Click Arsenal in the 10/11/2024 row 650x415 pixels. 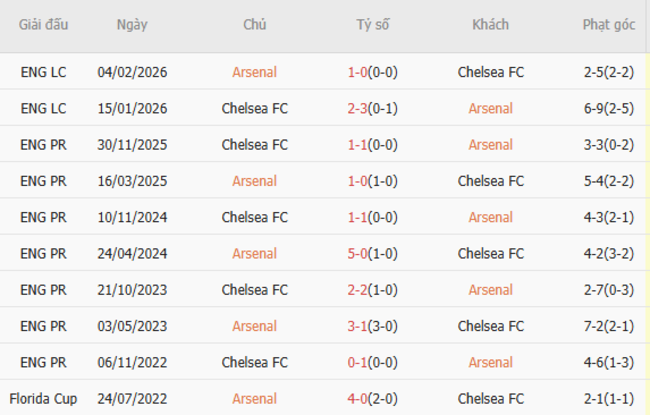coord(490,217)
